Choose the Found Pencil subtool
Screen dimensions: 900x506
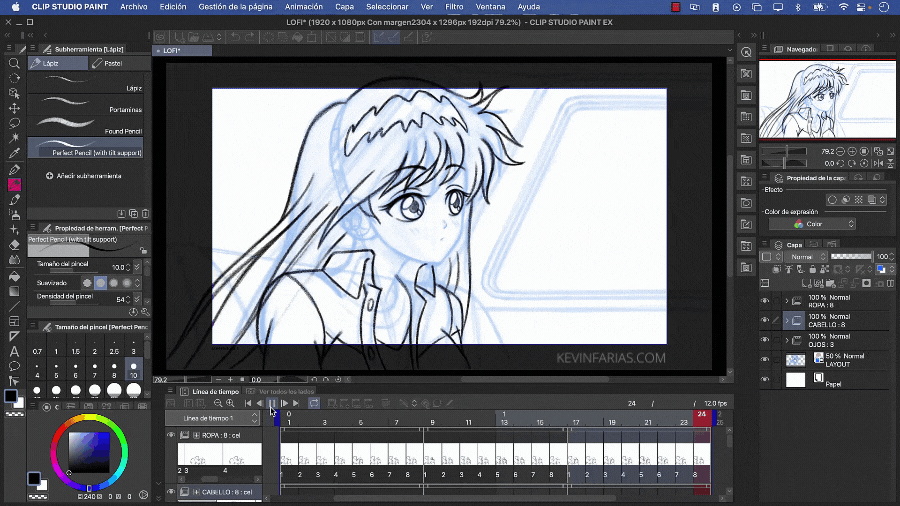pyautogui.click(x=85, y=126)
